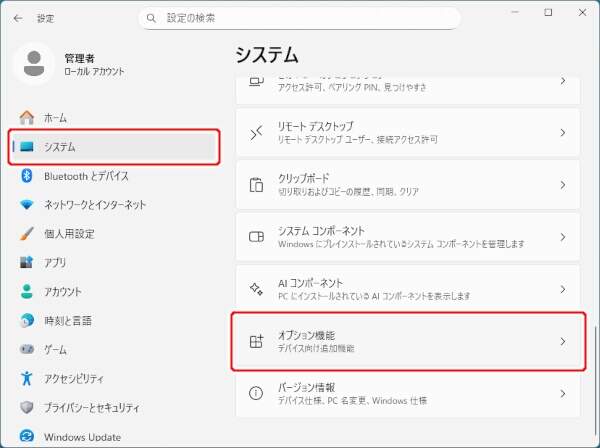This screenshot has width=600, height=448.
Task: Click the システム コンポーネント icon
Action: (x=256, y=237)
